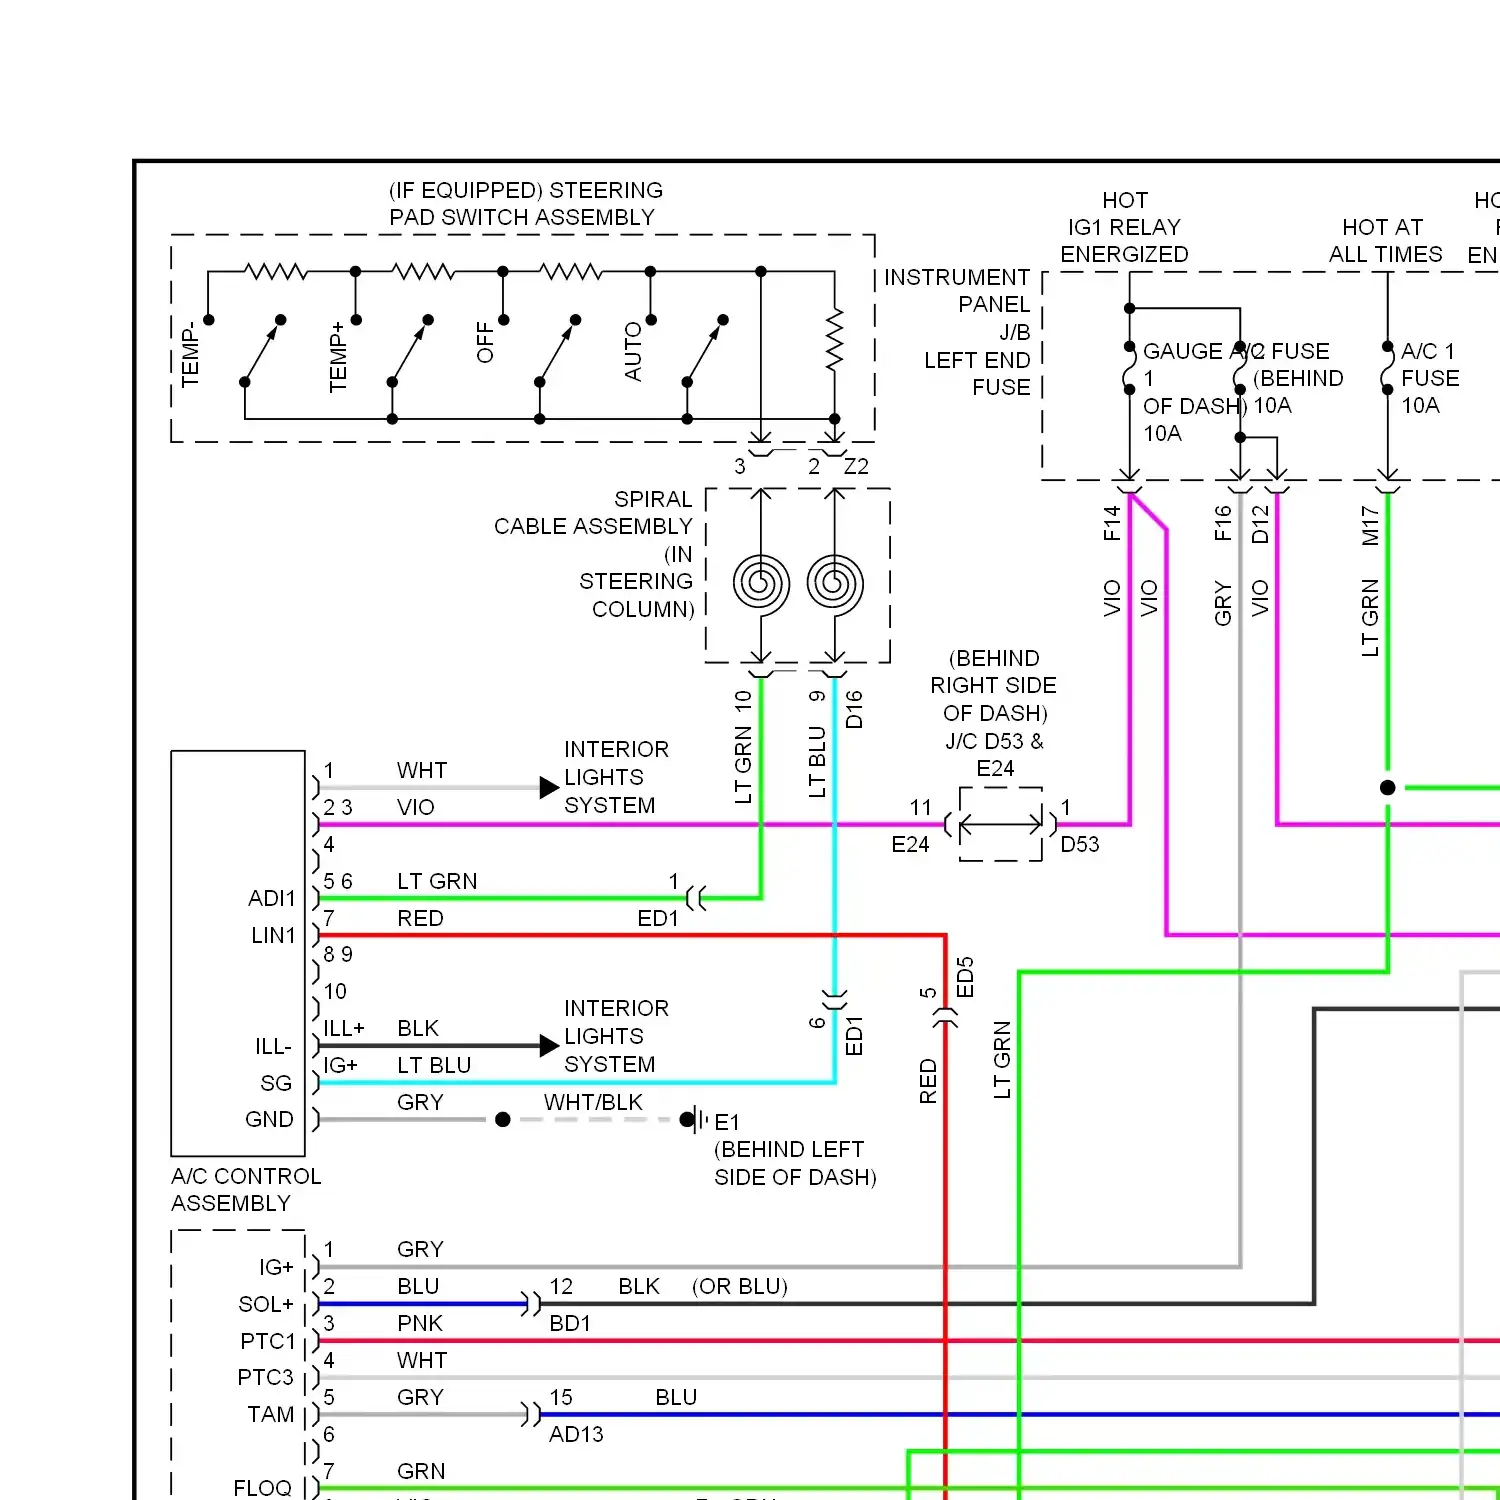The image size is (1500, 1500).
Task: Click the "(BEHIND RIGHT SIDE OF DASH)" note
Action: [x=993, y=685]
